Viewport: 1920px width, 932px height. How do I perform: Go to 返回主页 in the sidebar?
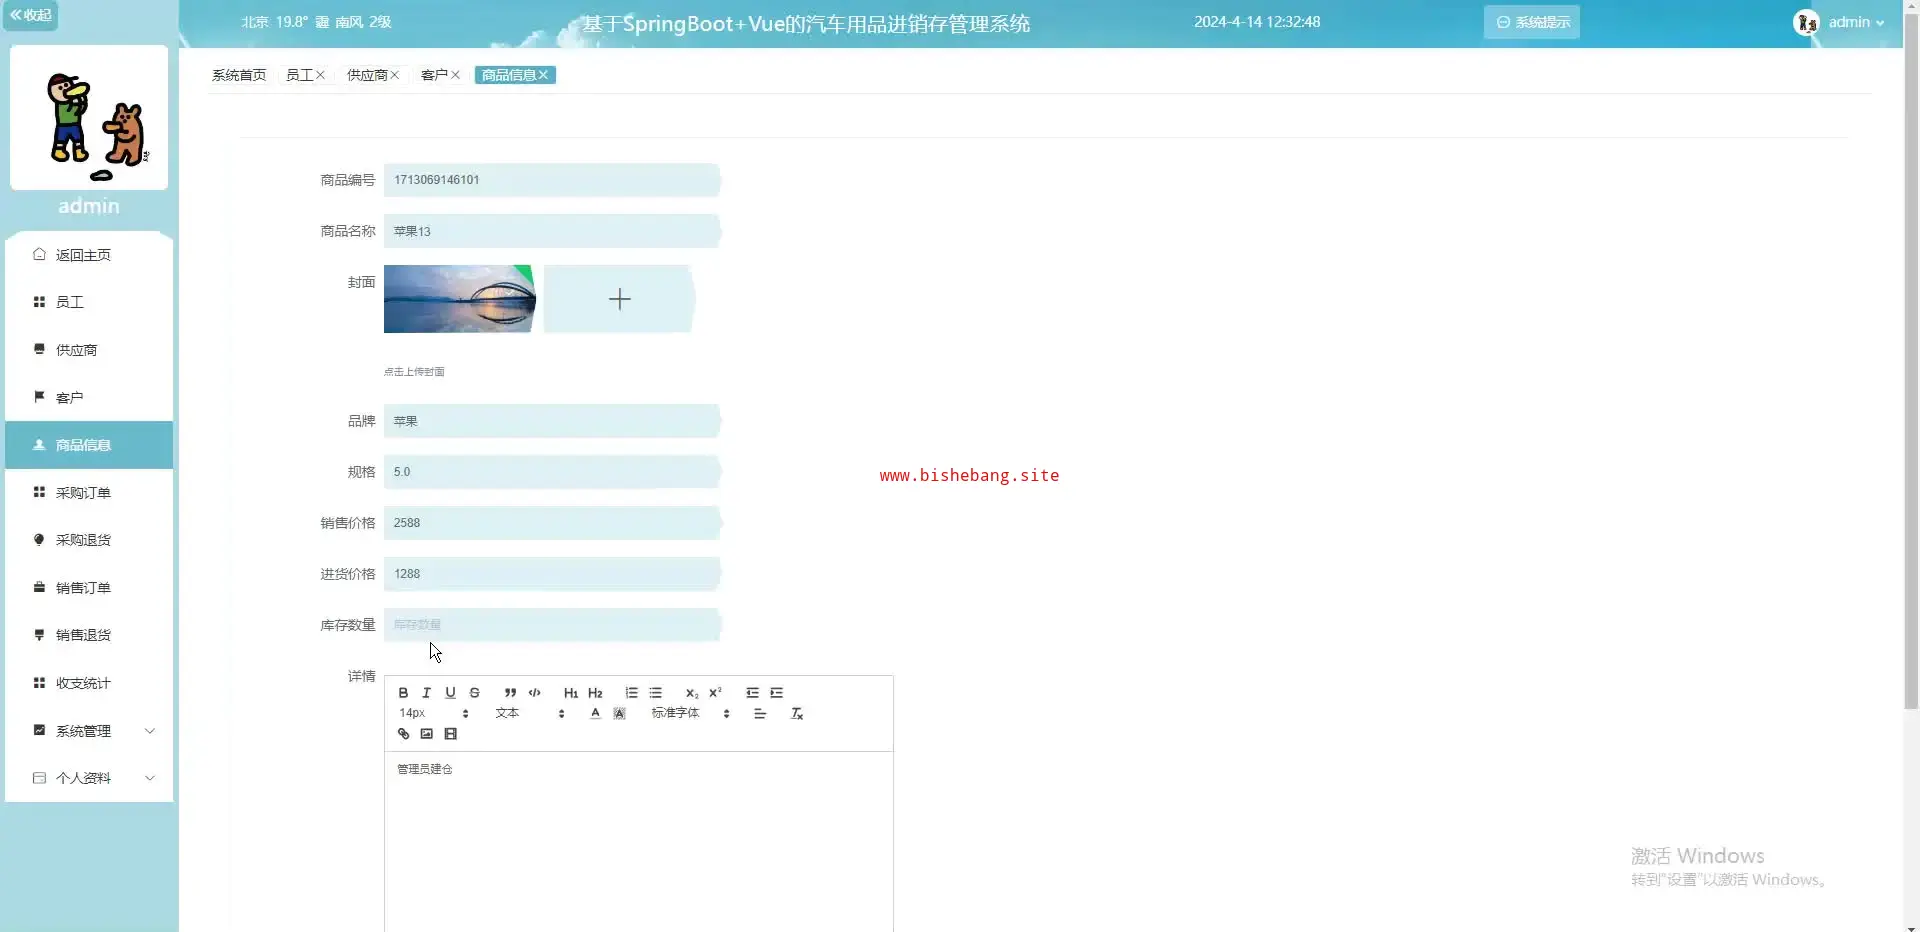(x=89, y=255)
